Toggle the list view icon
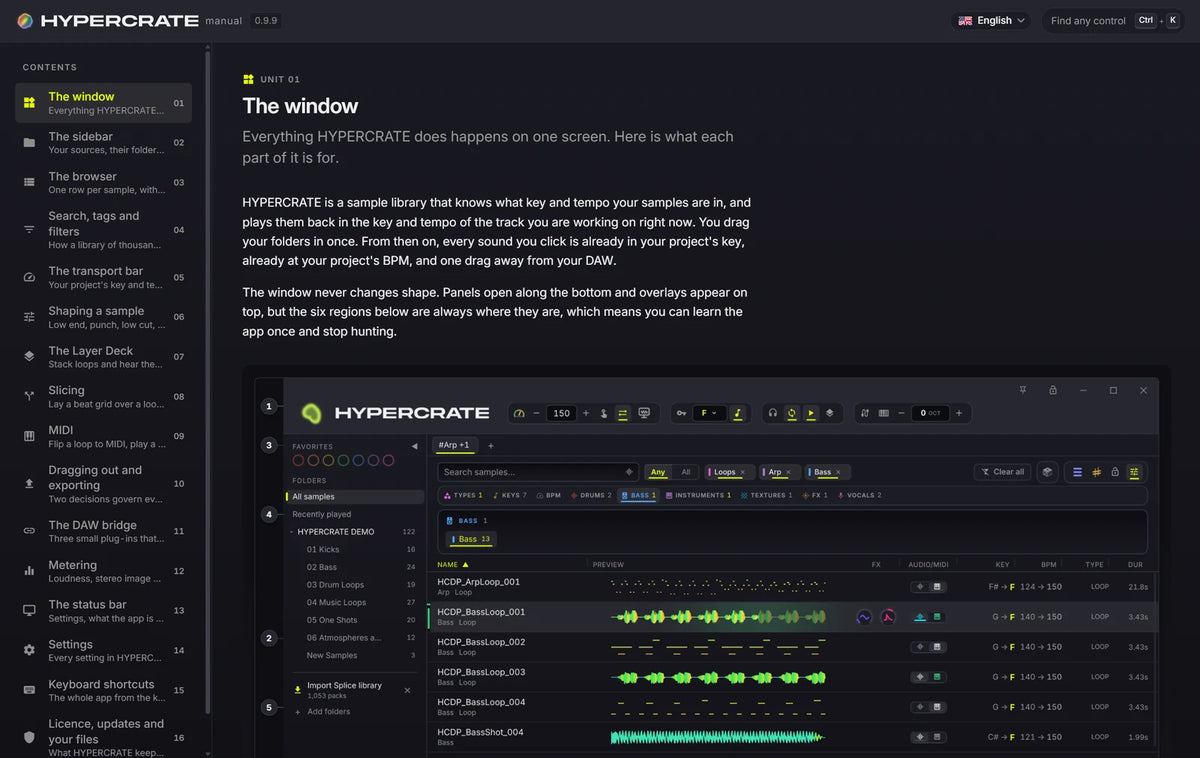This screenshot has height=758, width=1200. click(1077, 472)
